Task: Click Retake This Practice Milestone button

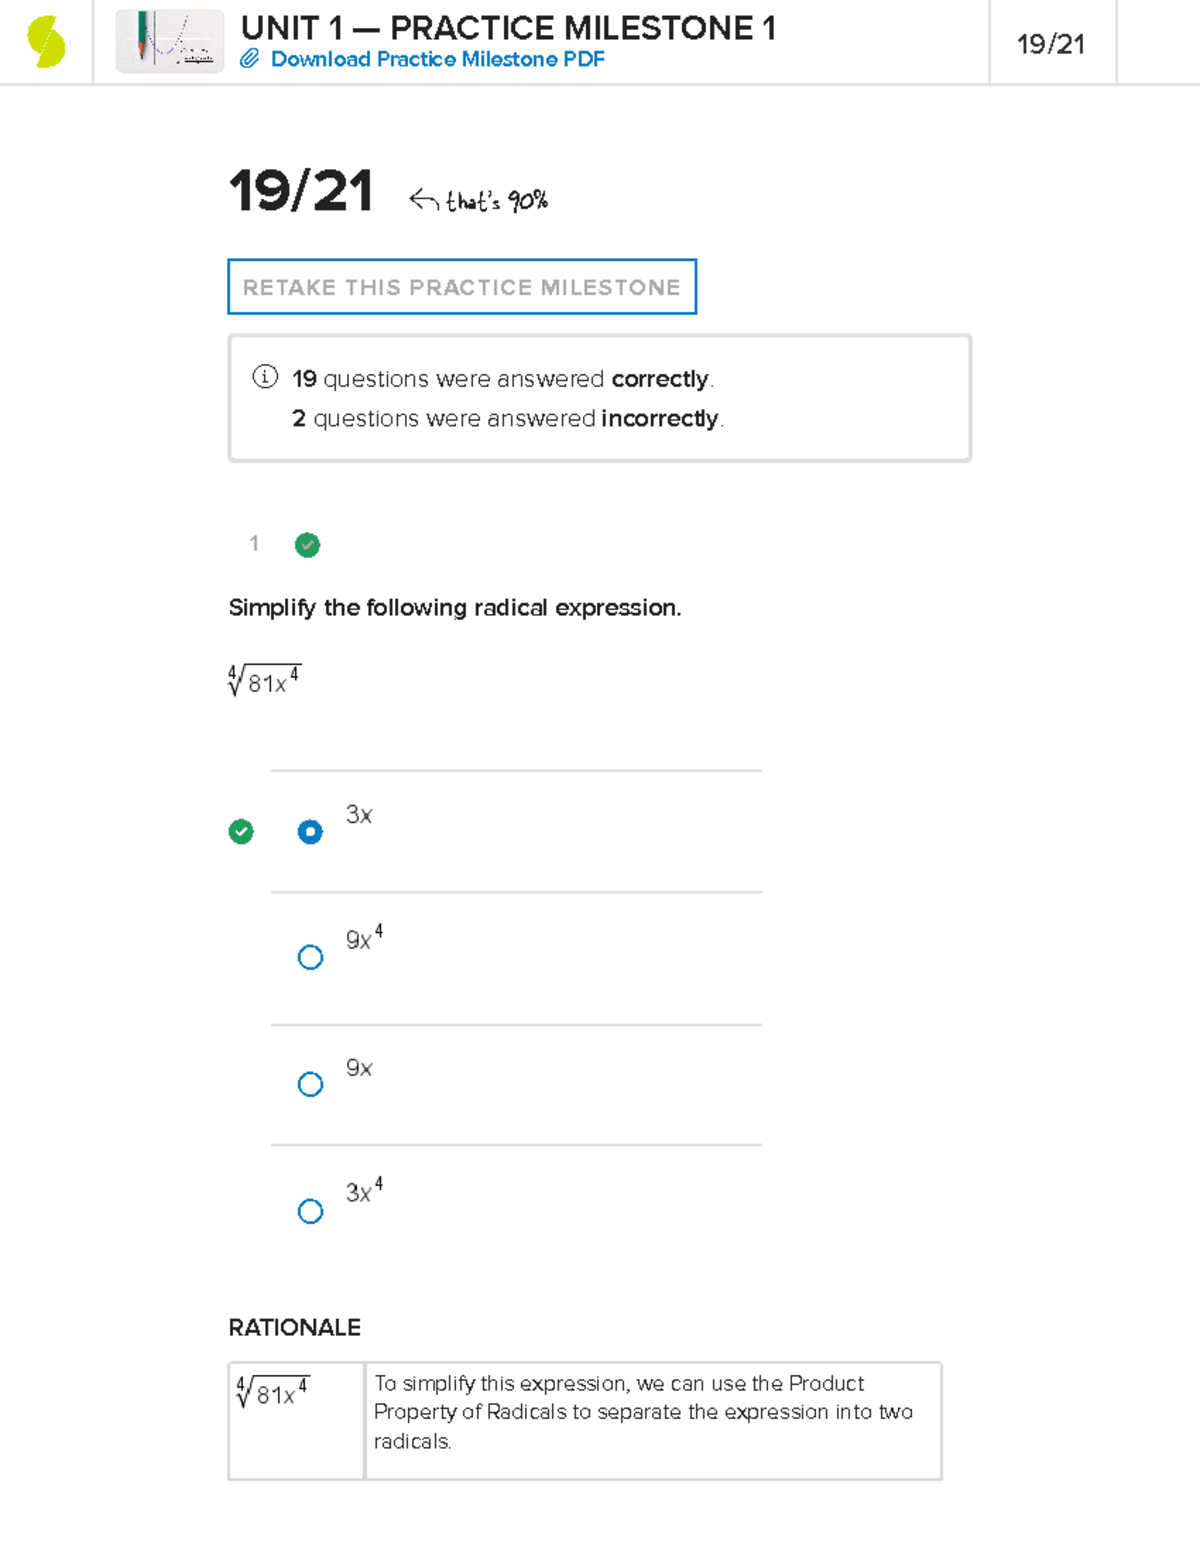Action: tap(462, 287)
